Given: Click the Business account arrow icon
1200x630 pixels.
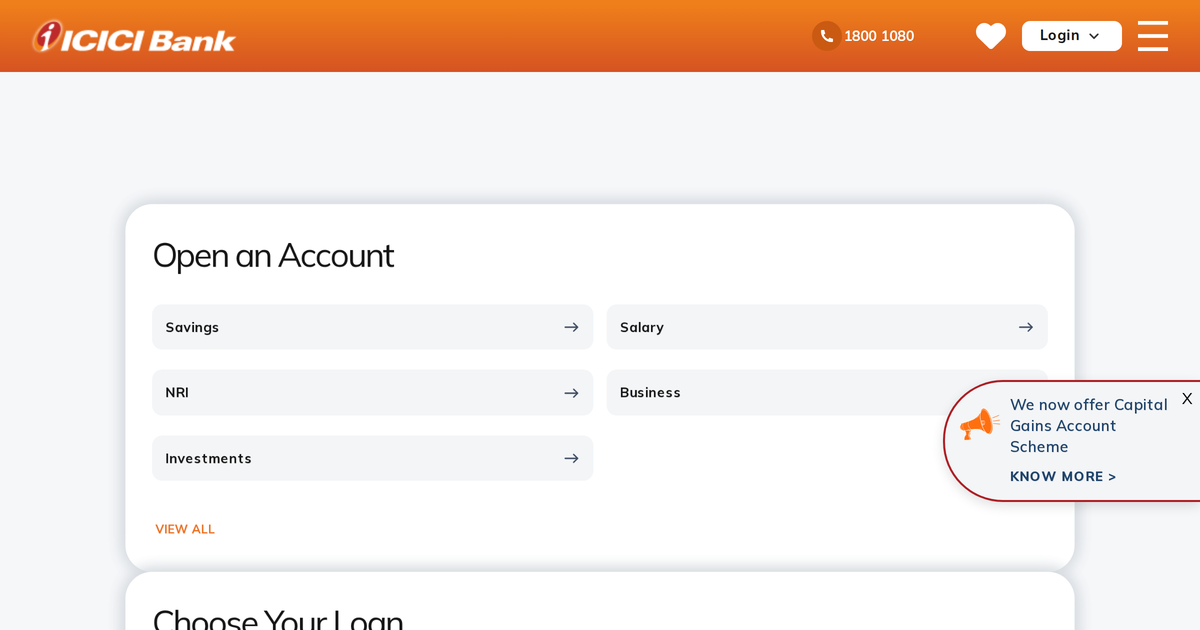Looking at the screenshot, I should [1026, 392].
